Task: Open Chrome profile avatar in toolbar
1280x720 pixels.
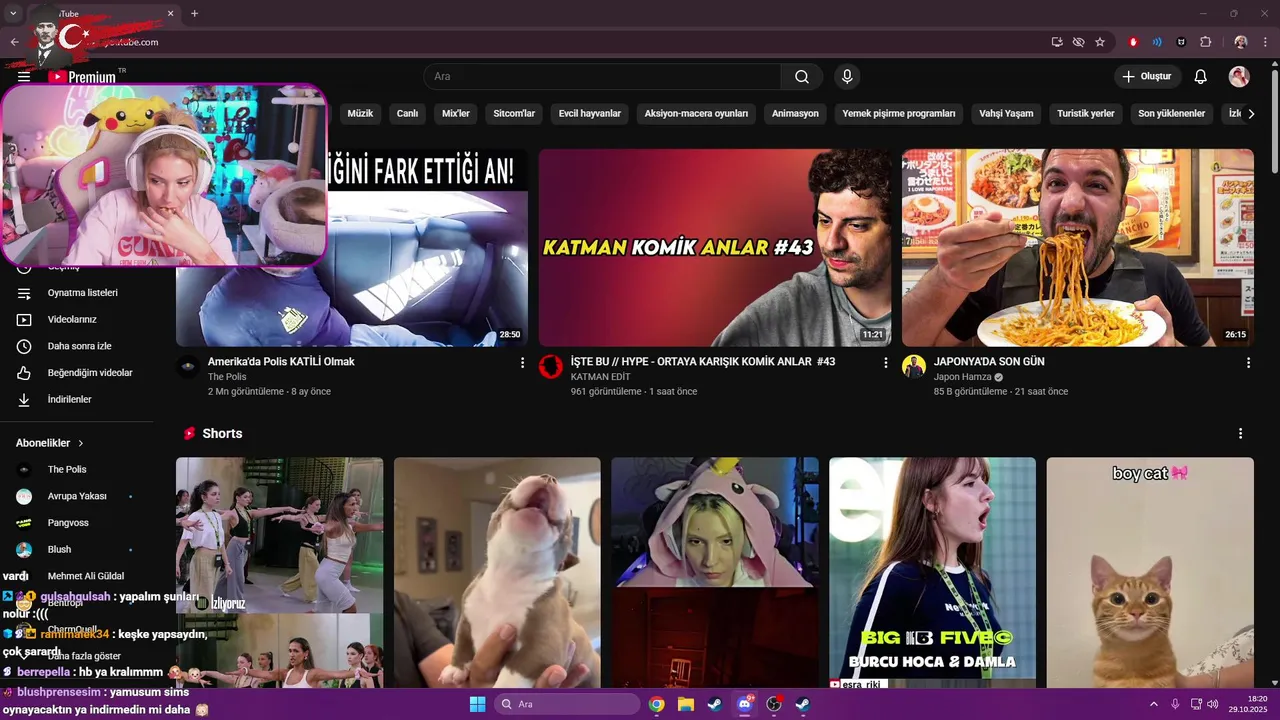Action: tap(1241, 42)
